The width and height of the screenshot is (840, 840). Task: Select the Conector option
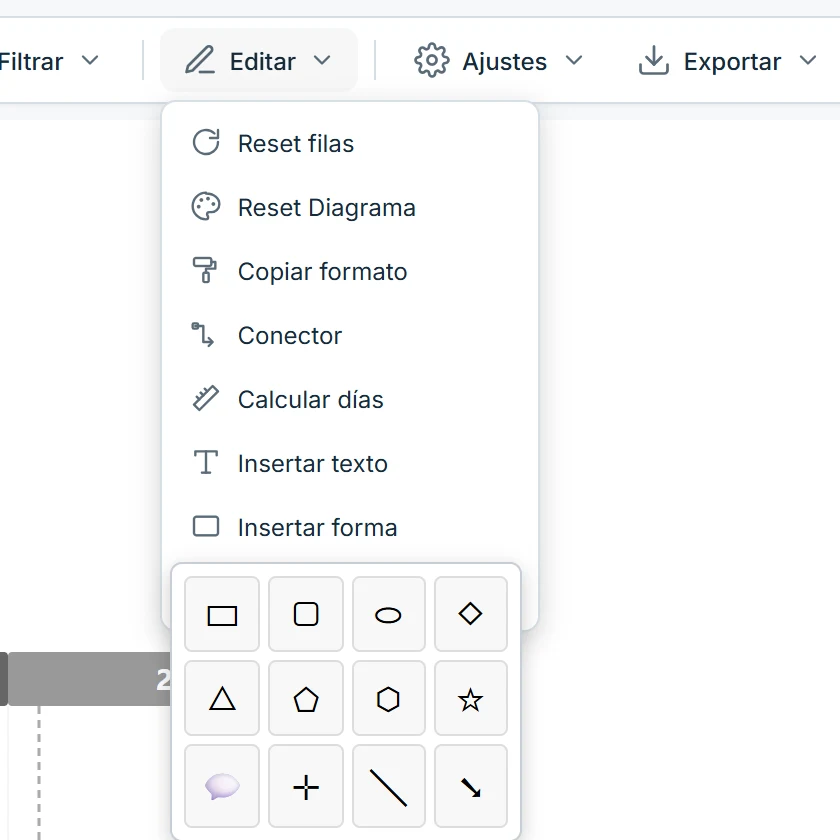(349, 335)
